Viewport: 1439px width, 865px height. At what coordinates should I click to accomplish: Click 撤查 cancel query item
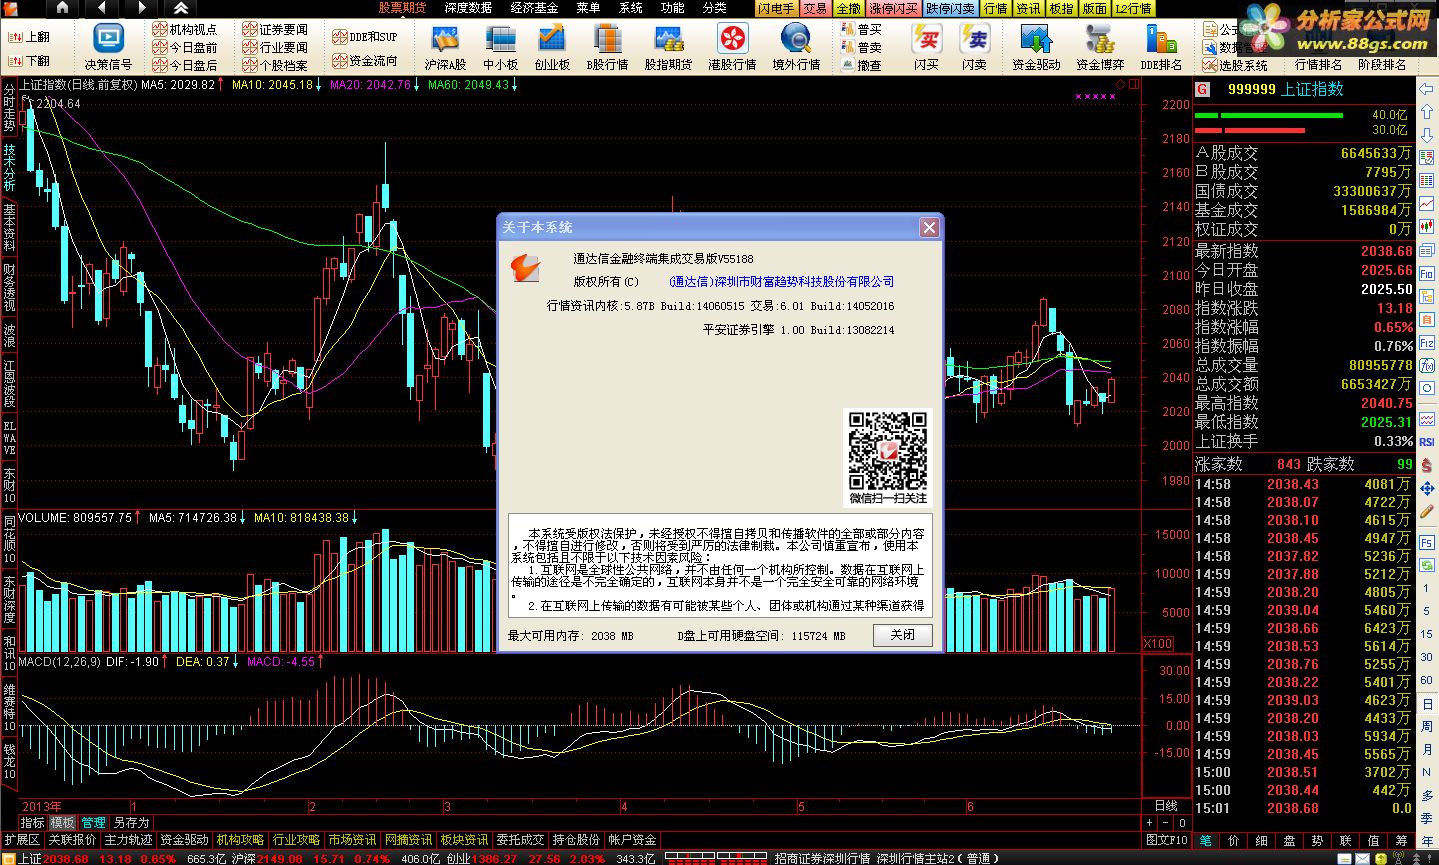(862, 65)
